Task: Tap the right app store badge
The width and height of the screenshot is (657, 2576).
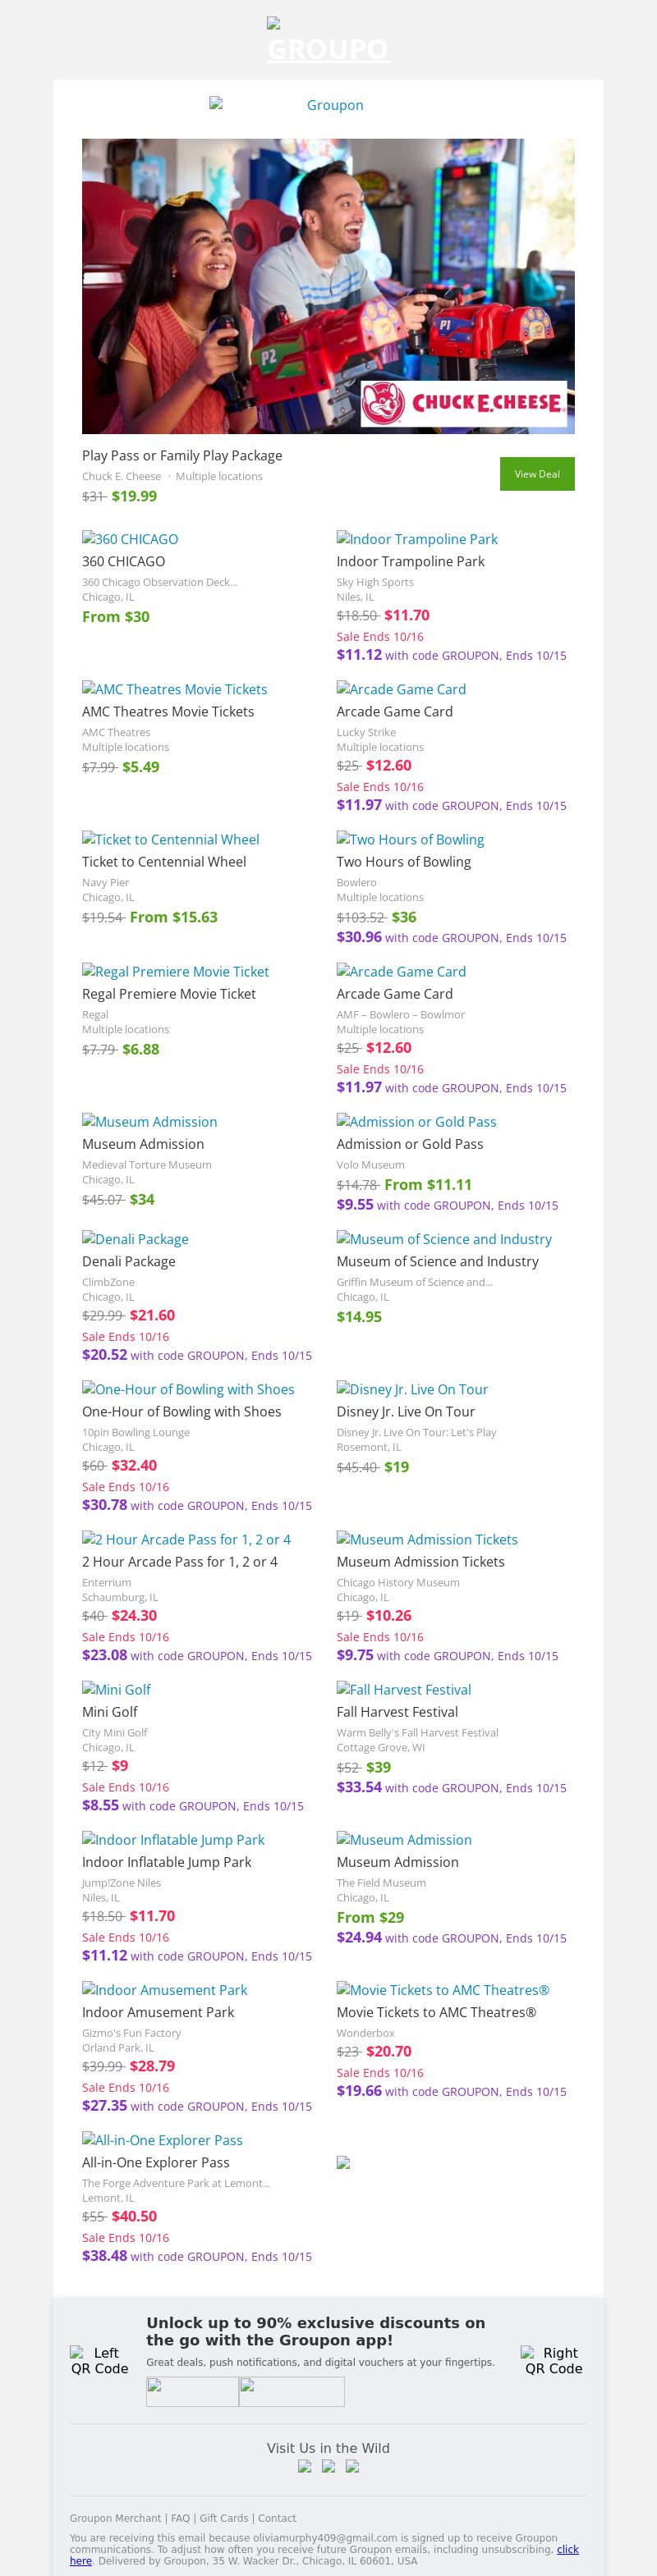Action: coord(291,2391)
